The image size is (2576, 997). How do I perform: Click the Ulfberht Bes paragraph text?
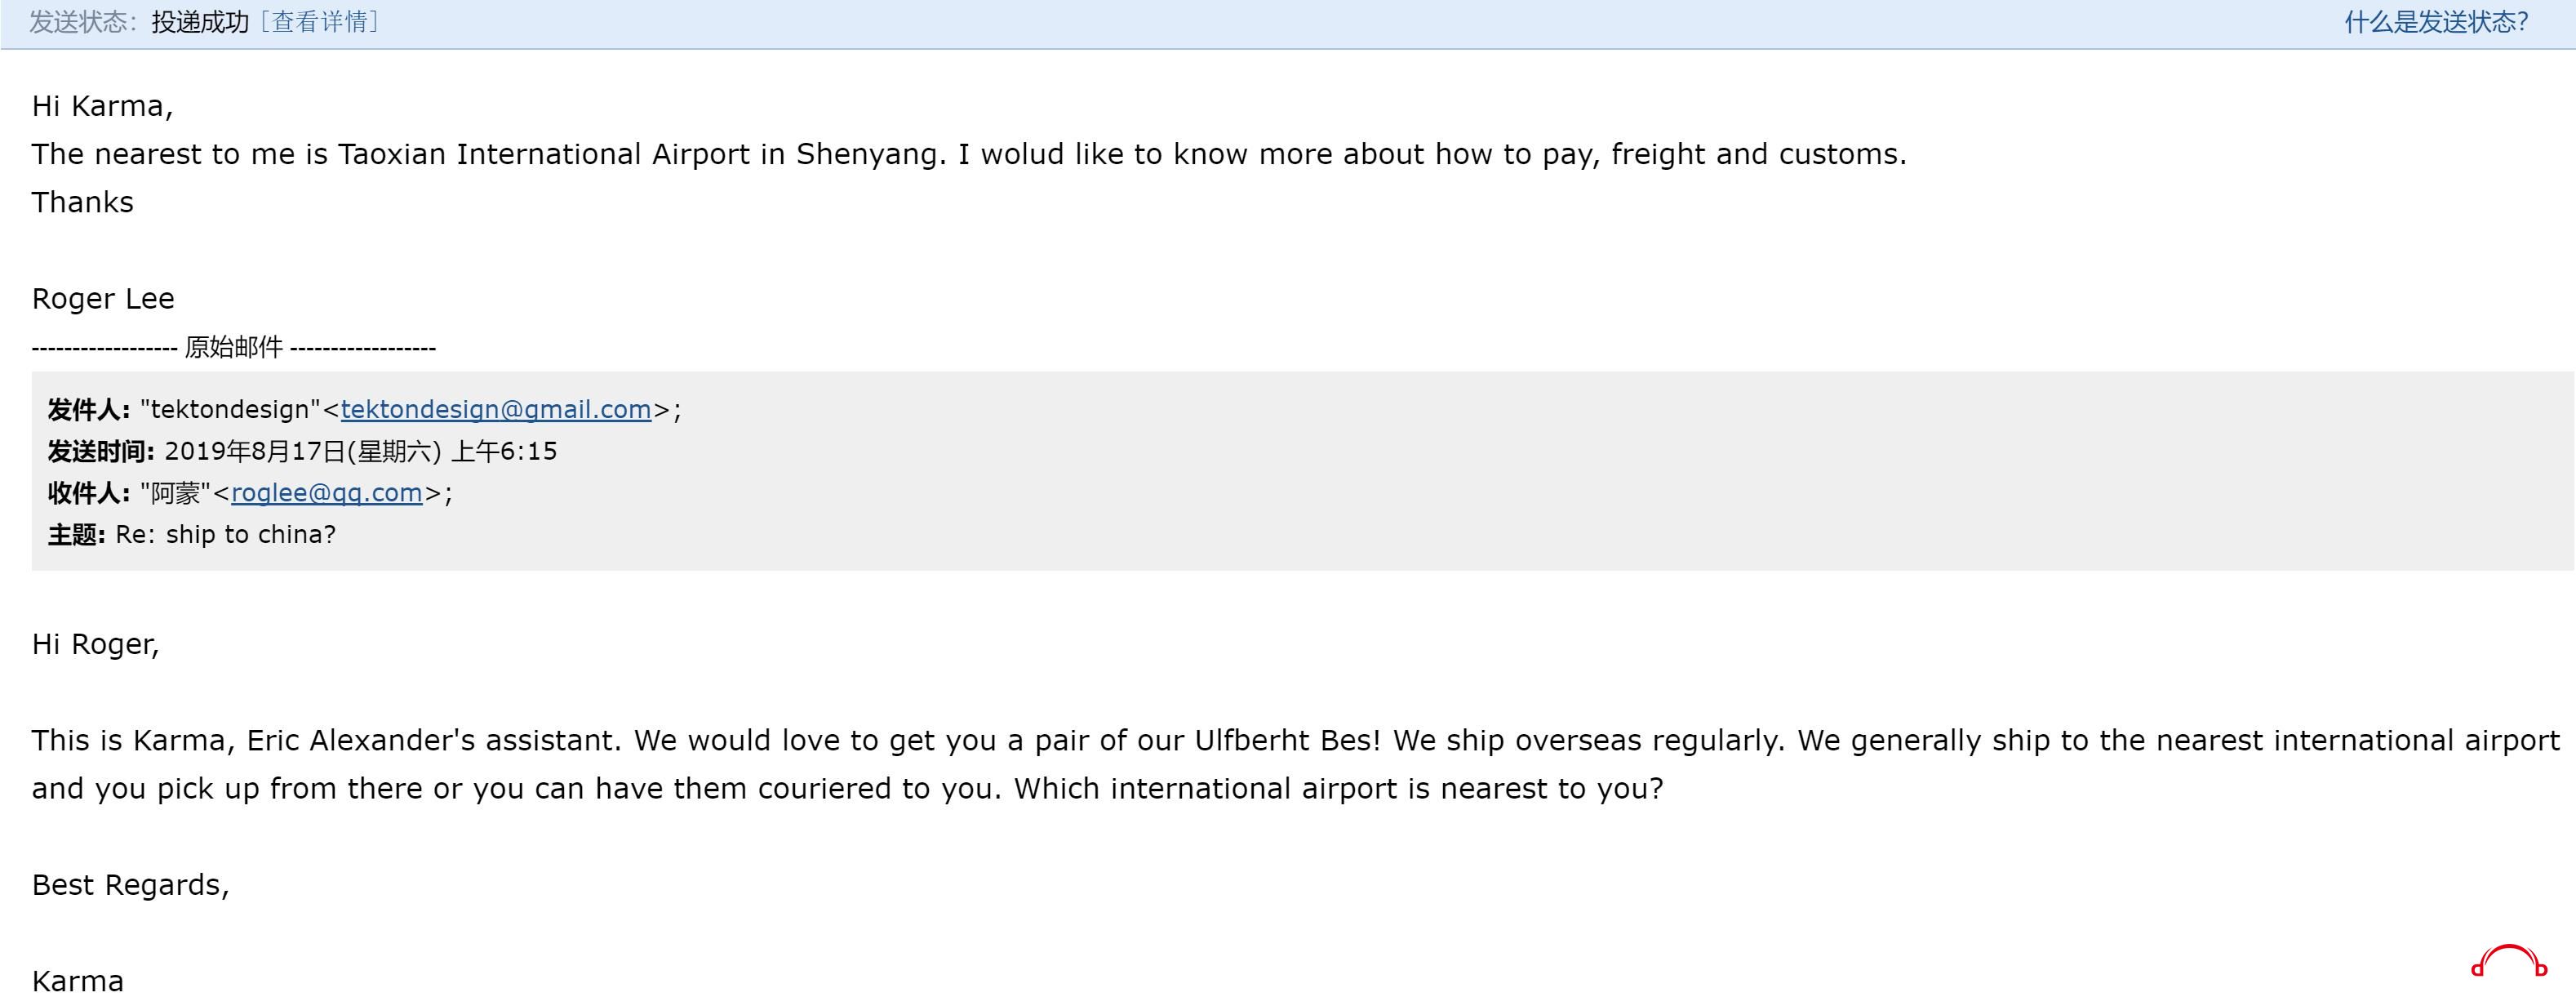(x=1296, y=764)
